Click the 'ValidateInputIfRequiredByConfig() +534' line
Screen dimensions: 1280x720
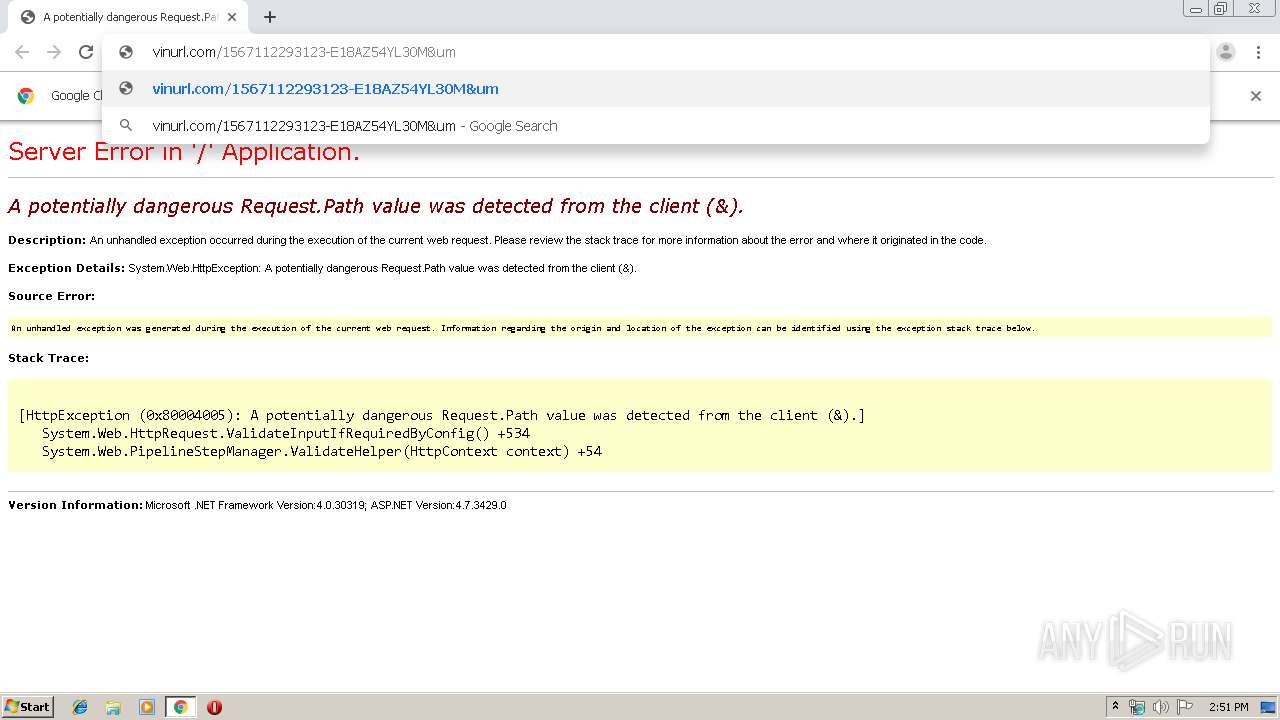[286, 433]
